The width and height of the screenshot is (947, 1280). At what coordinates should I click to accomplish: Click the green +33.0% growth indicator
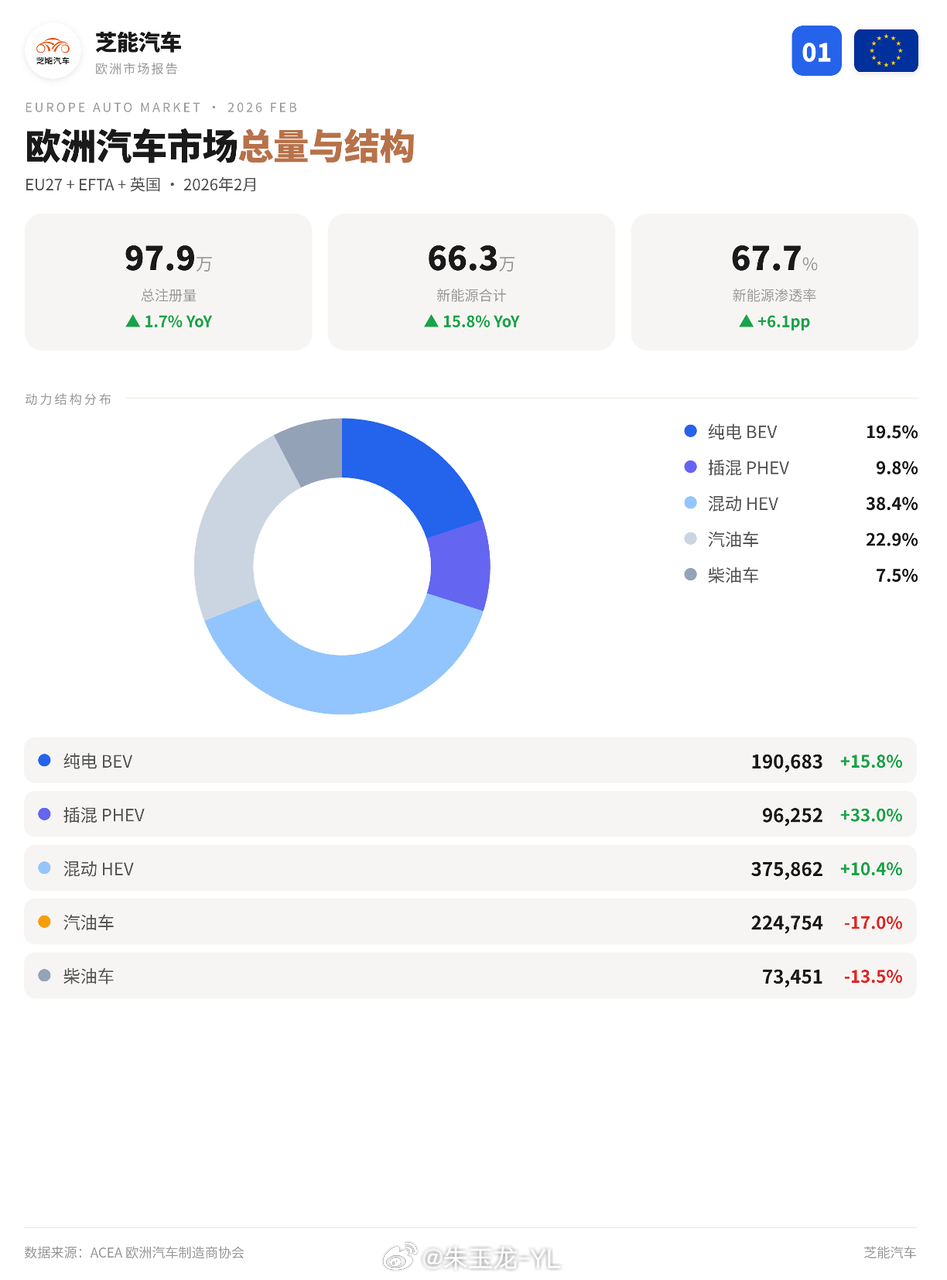point(872,814)
